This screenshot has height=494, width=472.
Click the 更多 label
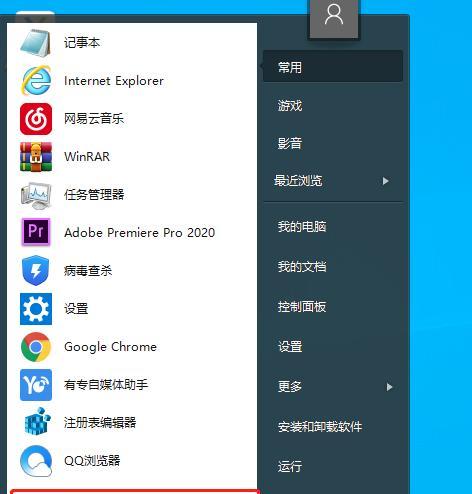(x=290, y=386)
